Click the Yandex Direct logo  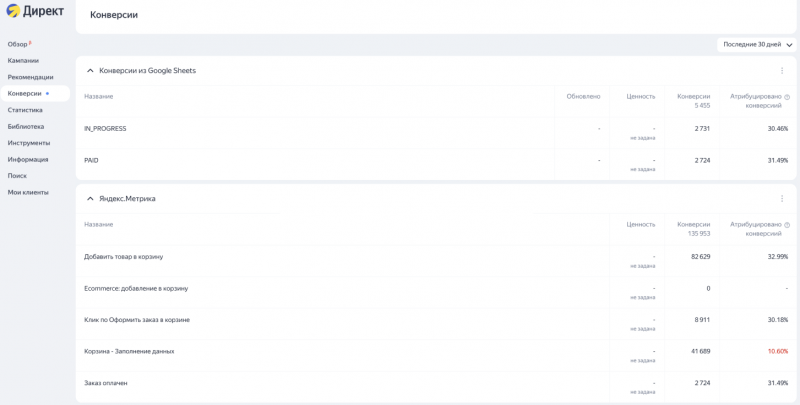[35, 11]
